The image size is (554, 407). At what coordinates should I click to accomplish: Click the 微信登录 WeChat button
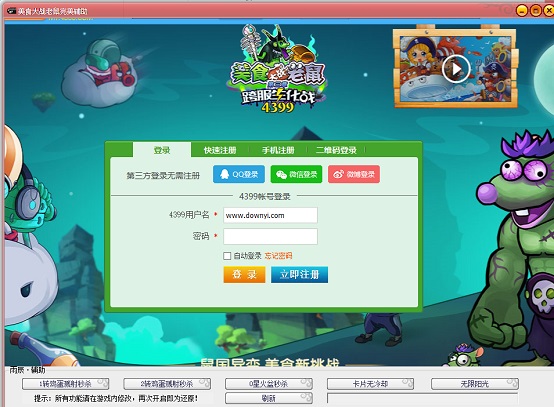(296, 174)
